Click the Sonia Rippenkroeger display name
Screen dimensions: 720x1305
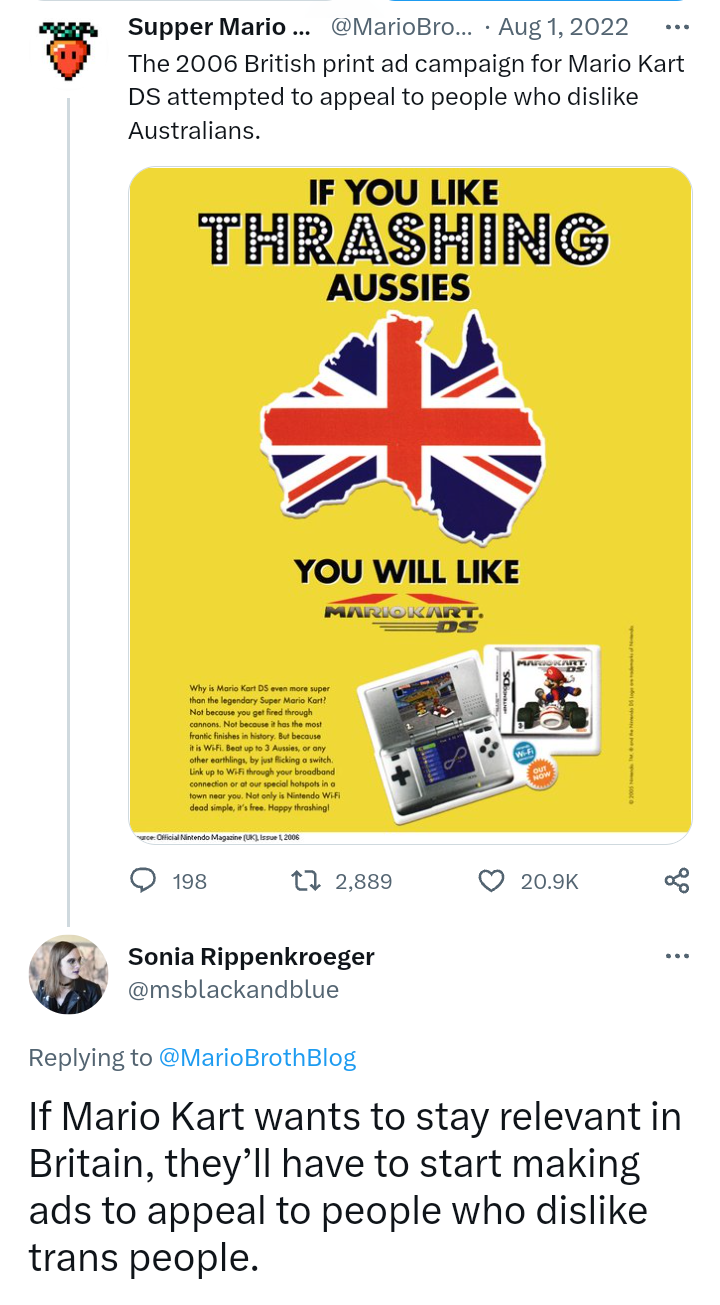coord(251,957)
